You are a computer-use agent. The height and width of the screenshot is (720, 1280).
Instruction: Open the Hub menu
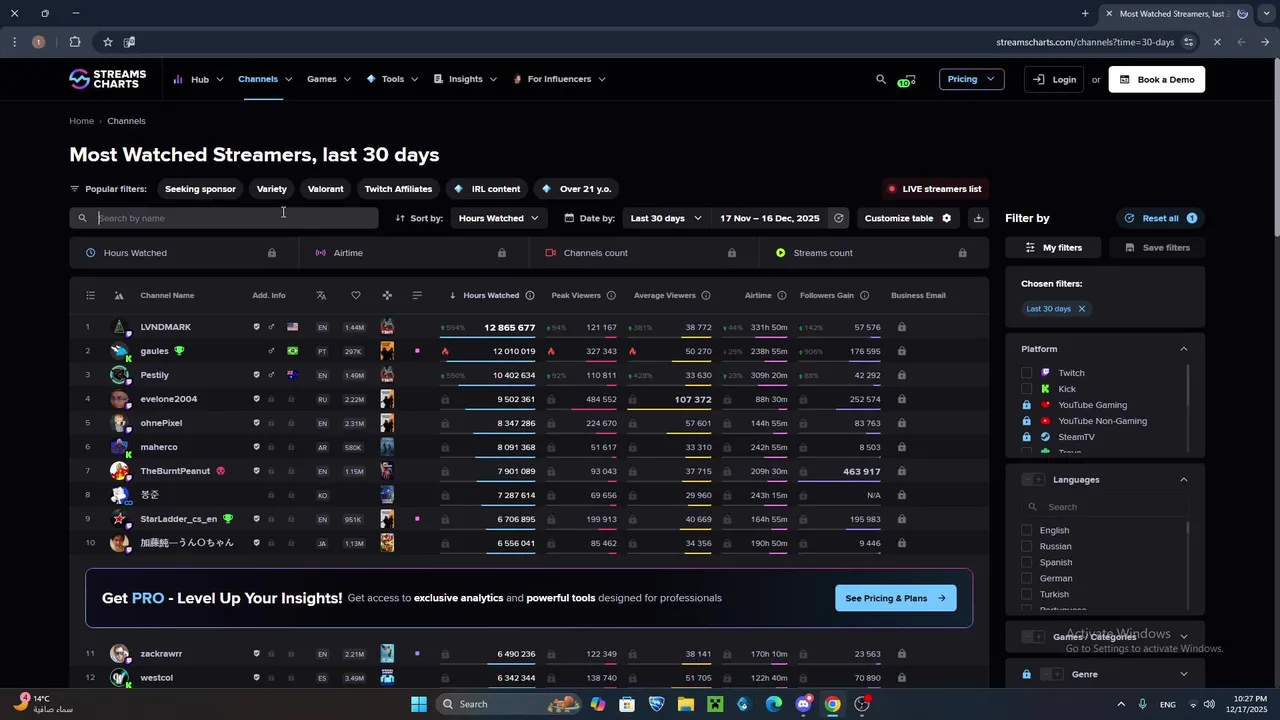(x=199, y=79)
